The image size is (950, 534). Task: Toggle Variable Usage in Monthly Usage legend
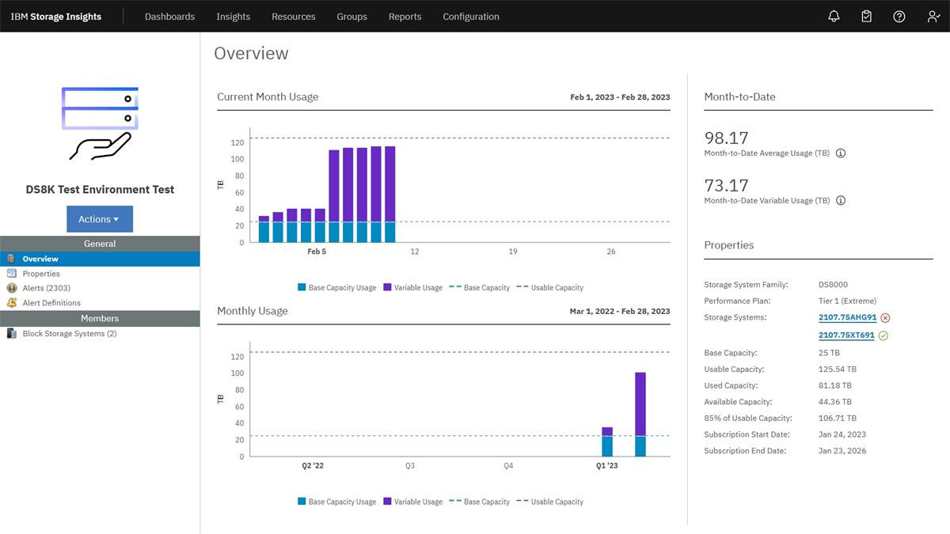point(413,501)
